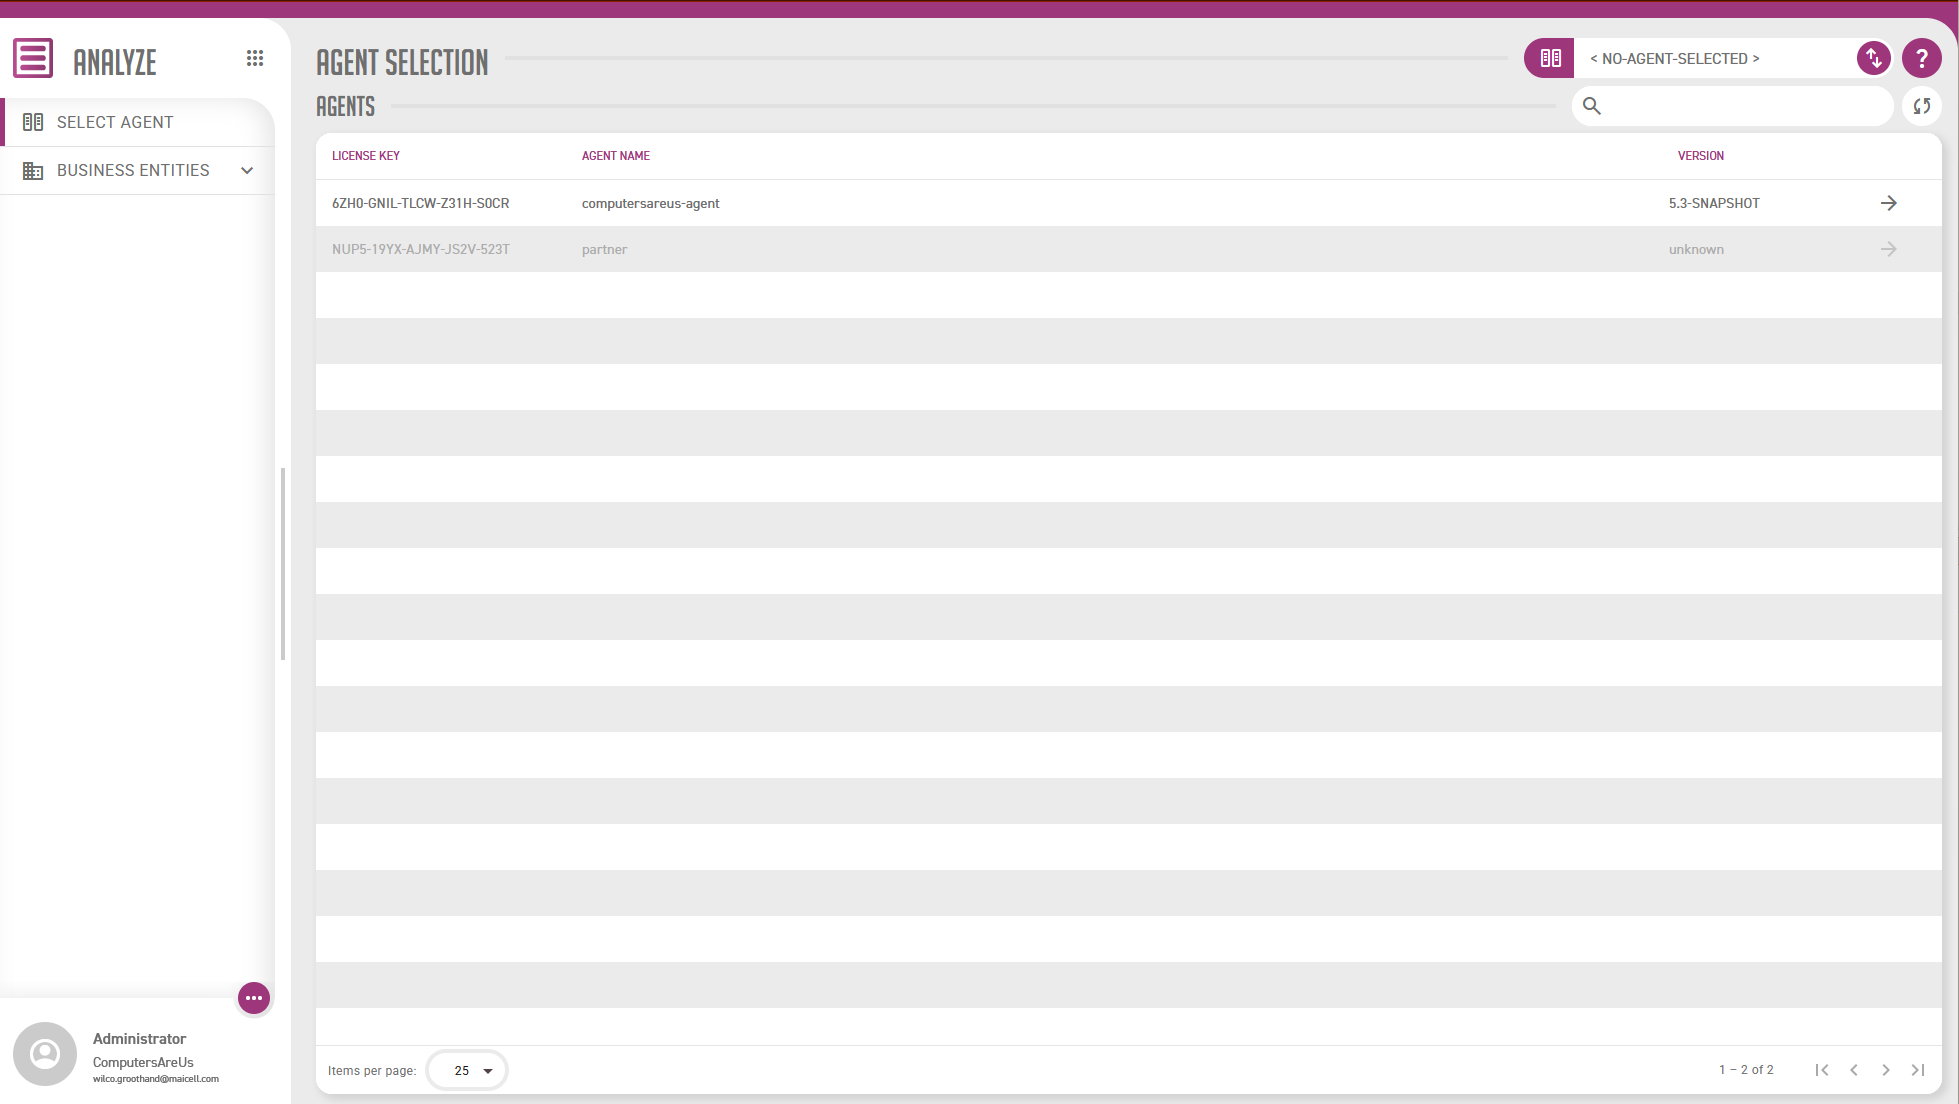Image resolution: width=1959 pixels, height=1104 pixels.
Task: Refresh the agents list
Action: point(1922,106)
